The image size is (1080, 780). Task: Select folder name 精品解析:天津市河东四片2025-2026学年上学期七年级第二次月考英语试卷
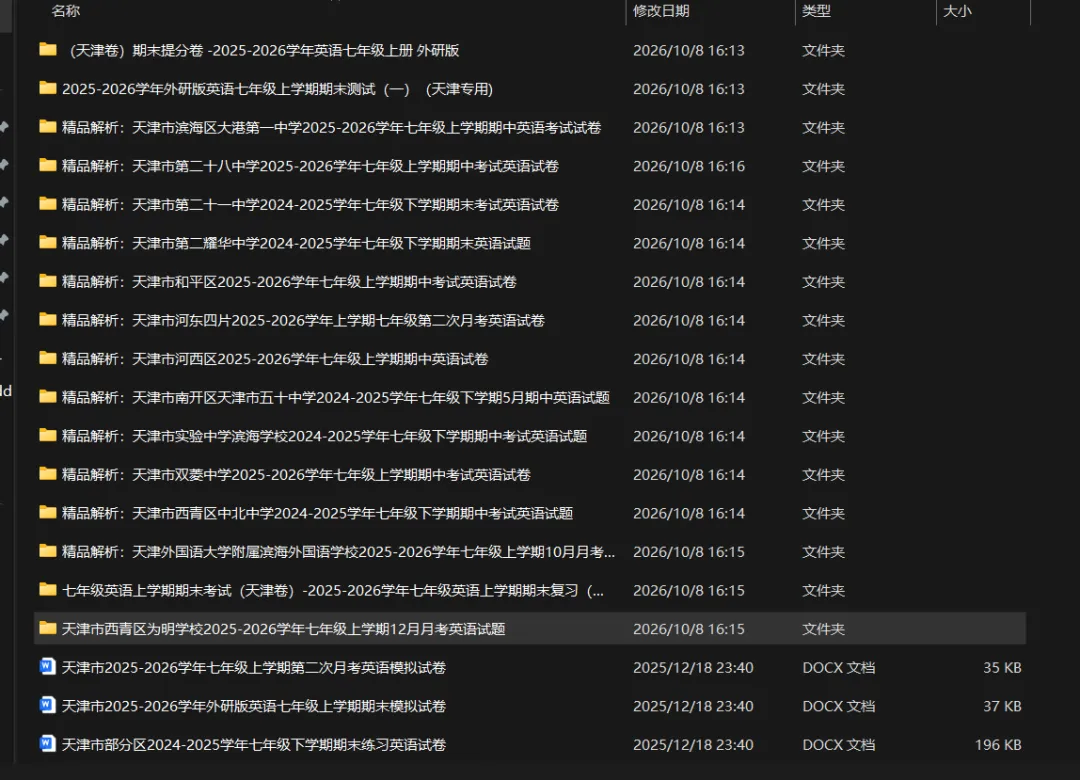click(303, 320)
